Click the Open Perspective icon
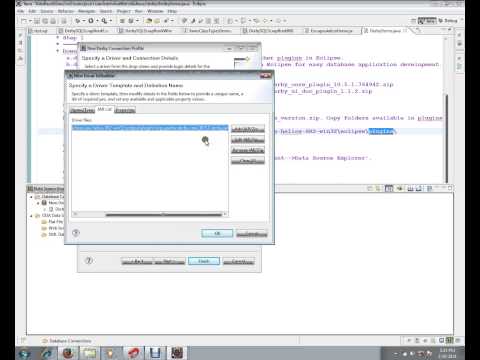The height and width of the screenshot is (360, 480). coord(413,21)
